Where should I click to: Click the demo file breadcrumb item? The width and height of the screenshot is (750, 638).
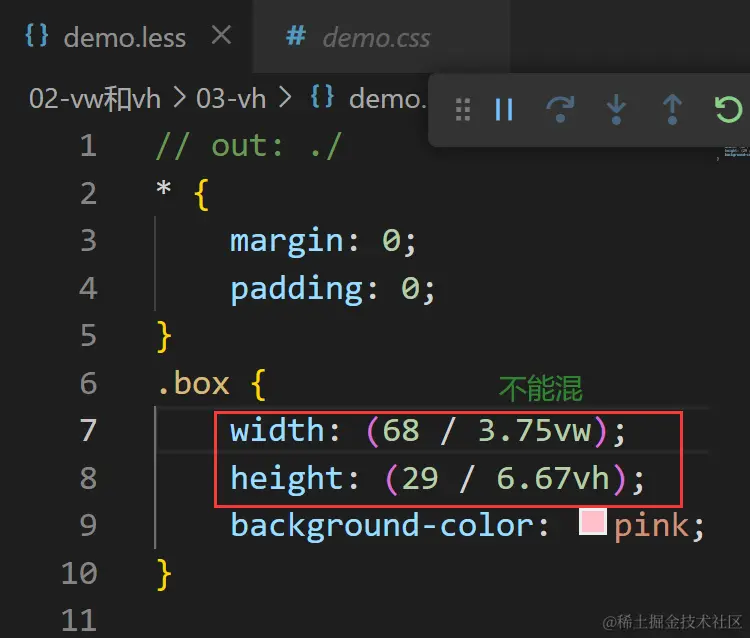tap(386, 99)
